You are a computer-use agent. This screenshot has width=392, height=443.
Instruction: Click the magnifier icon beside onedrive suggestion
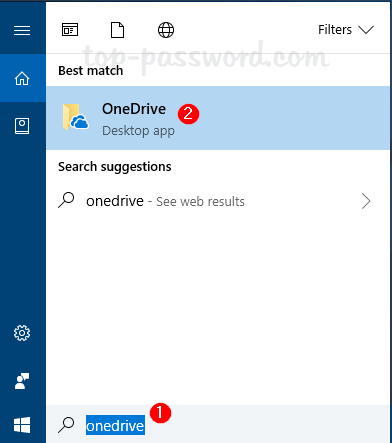point(66,200)
